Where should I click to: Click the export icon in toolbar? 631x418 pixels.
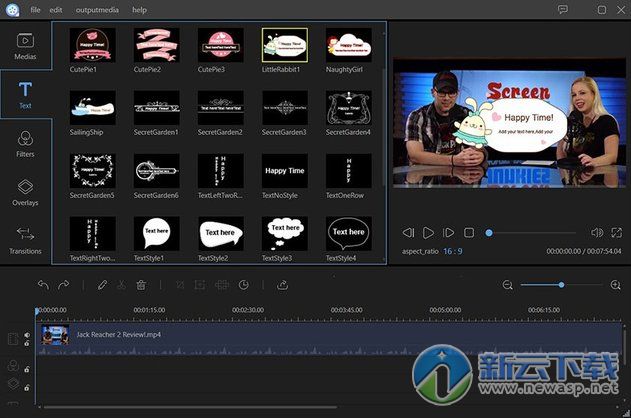pyautogui.click(x=283, y=285)
